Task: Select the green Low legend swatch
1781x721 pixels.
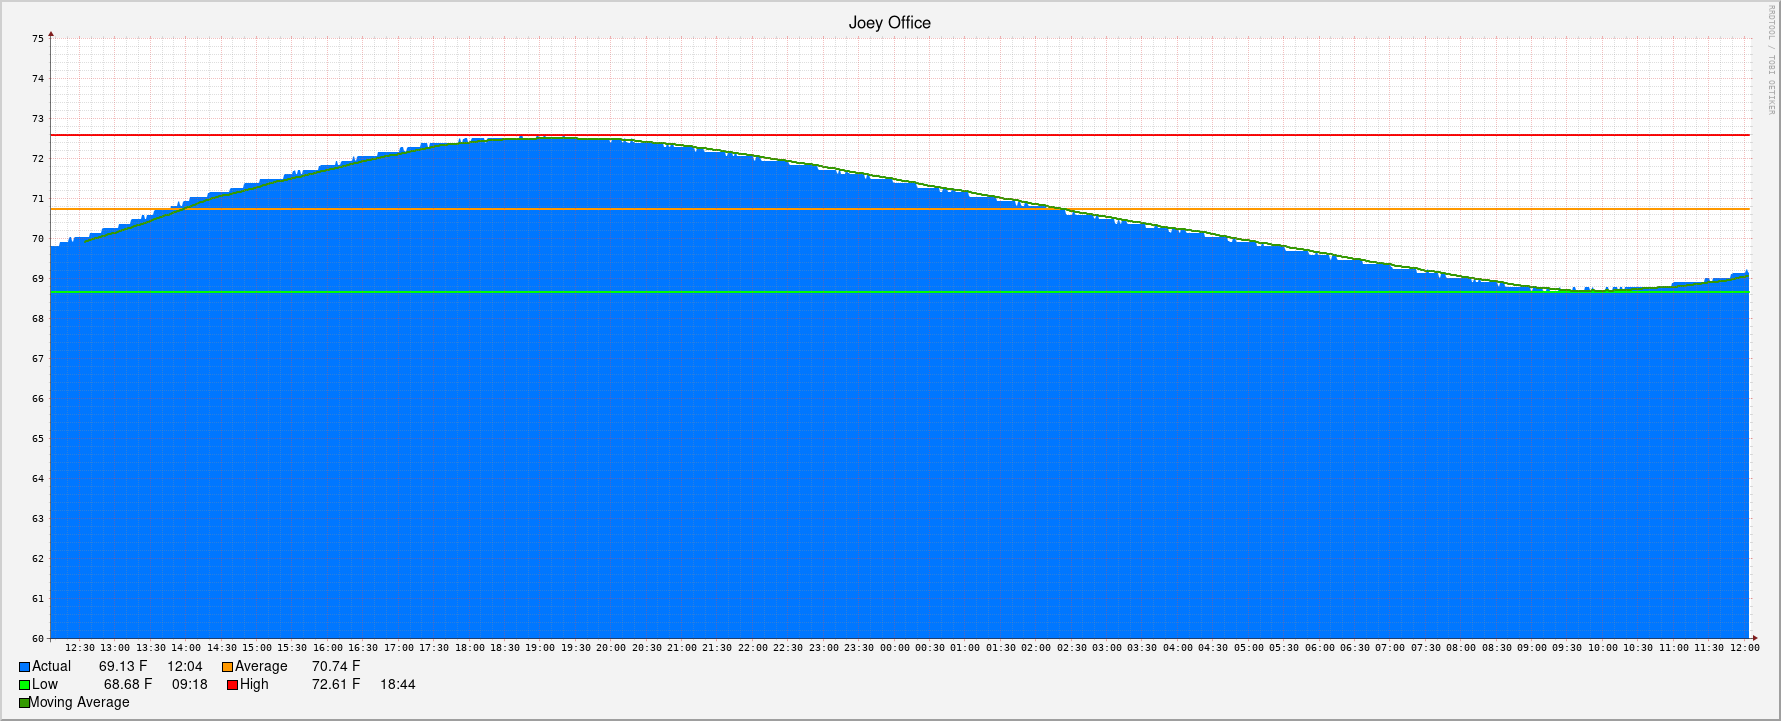Action: [x=24, y=685]
